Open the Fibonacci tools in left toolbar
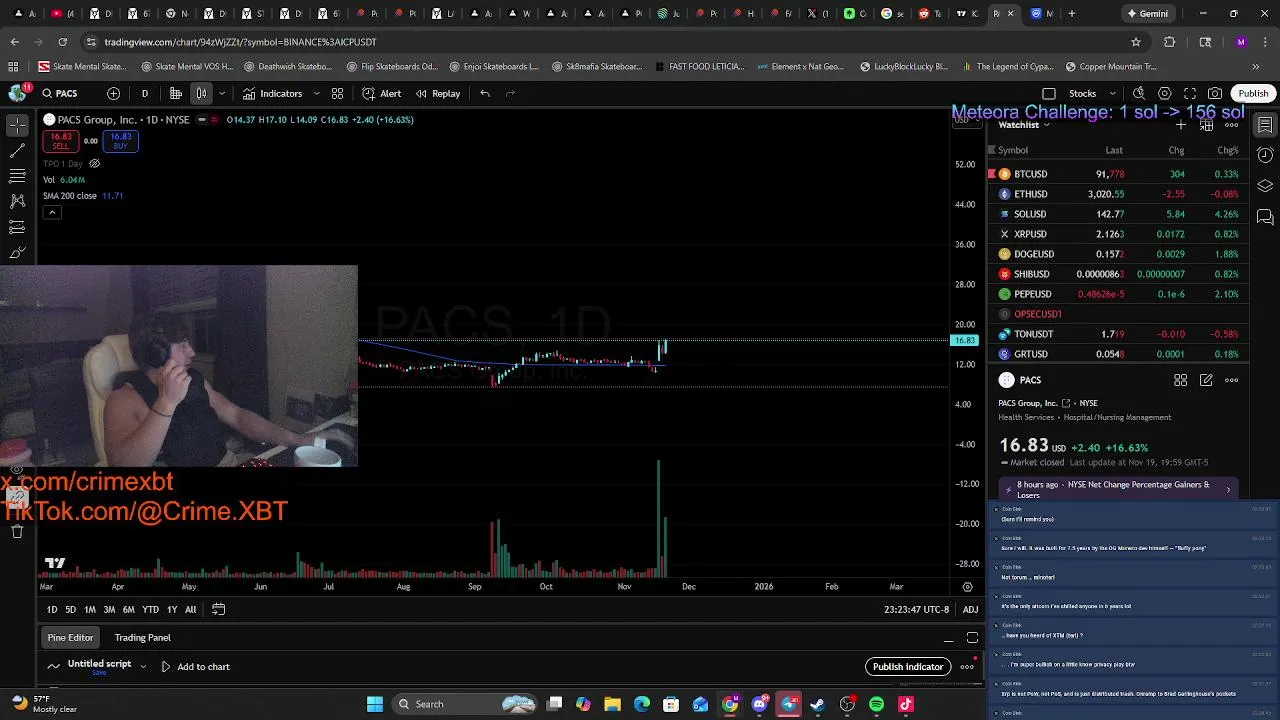This screenshot has width=1280, height=720. point(17,176)
